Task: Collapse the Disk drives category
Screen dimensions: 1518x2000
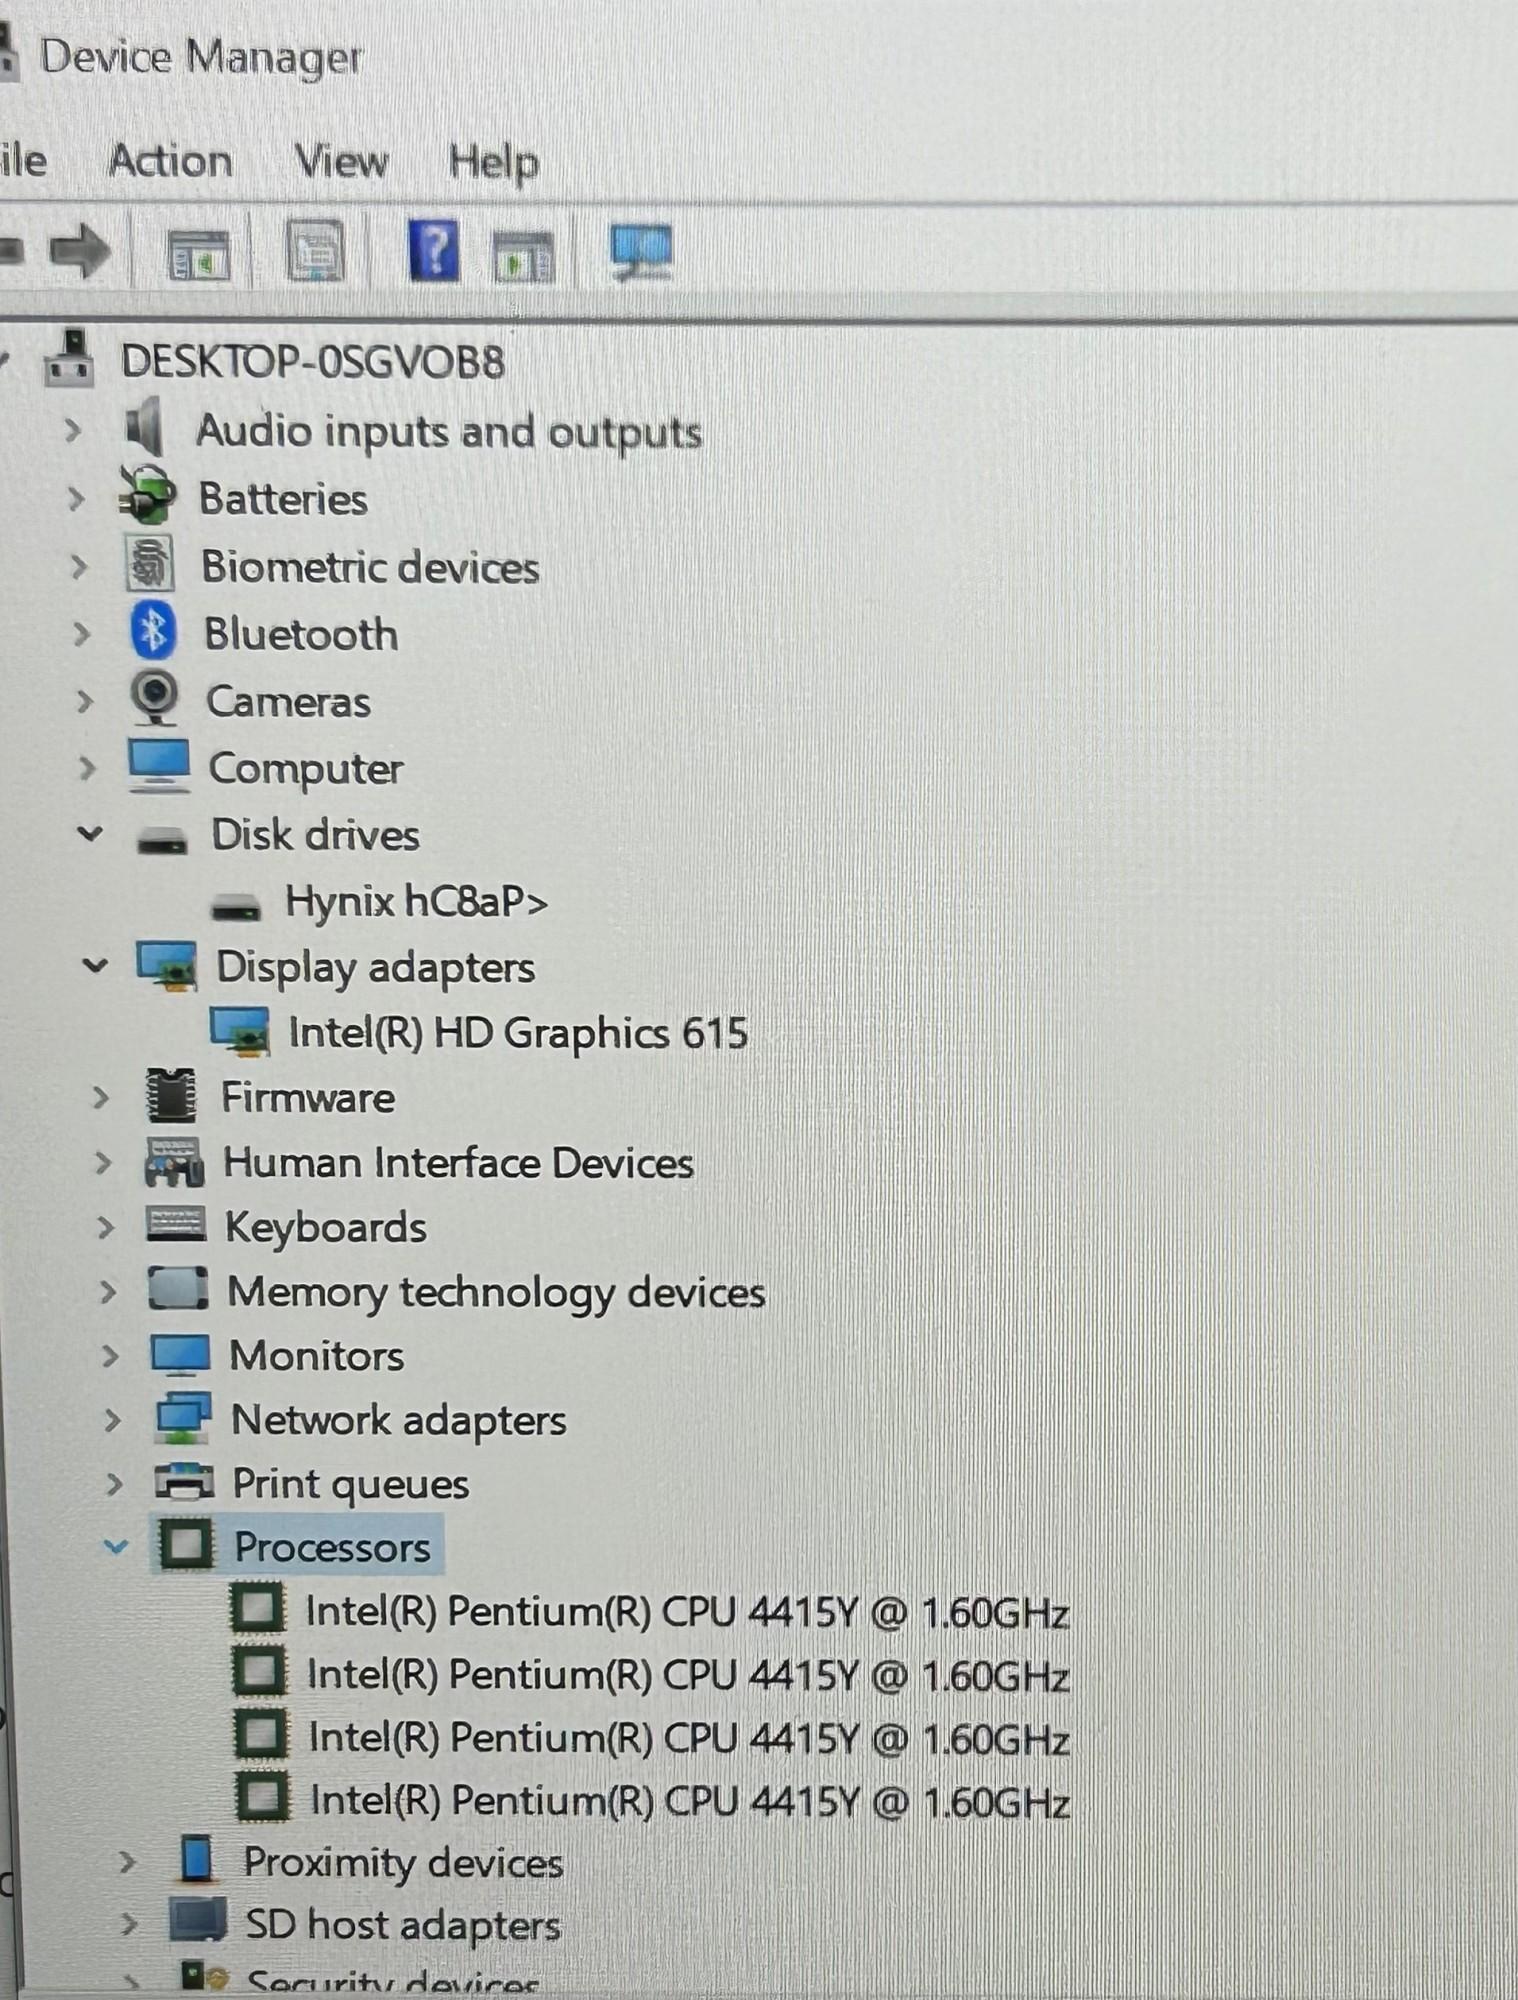Action: (x=90, y=833)
